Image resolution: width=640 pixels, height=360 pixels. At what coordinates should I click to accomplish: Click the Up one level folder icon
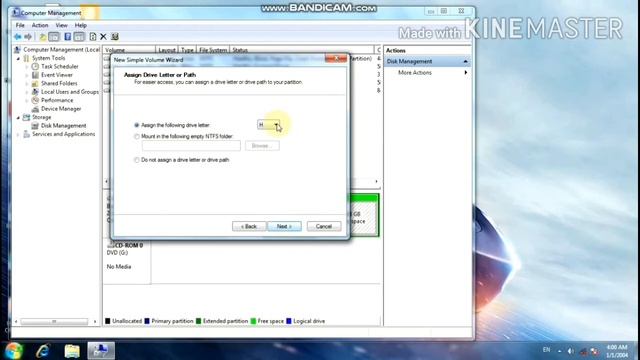pyautogui.click(x=42, y=37)
